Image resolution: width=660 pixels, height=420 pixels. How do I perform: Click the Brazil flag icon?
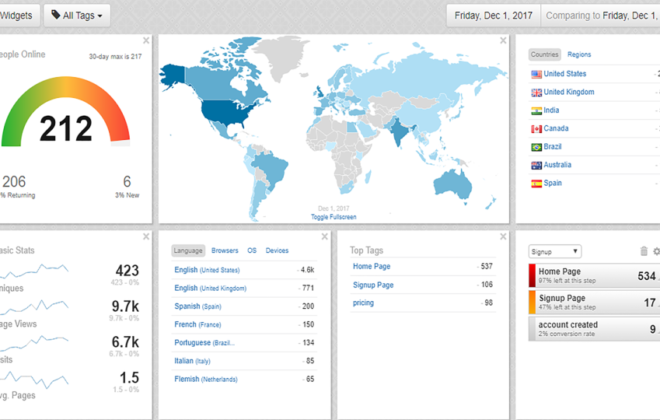click(536, 147)
